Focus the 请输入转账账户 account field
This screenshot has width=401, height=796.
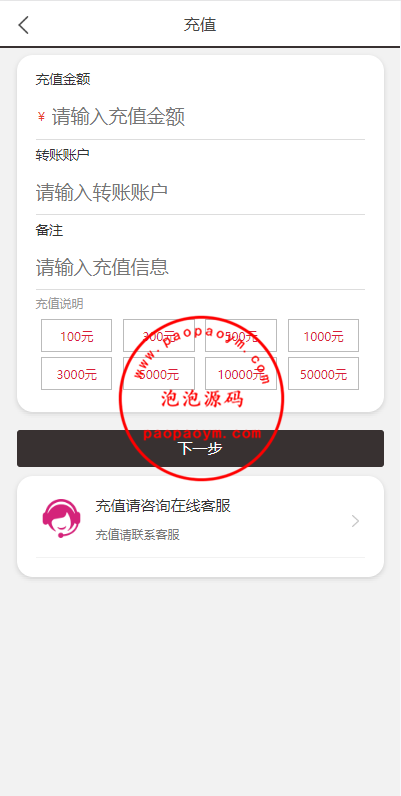[200, 192]
